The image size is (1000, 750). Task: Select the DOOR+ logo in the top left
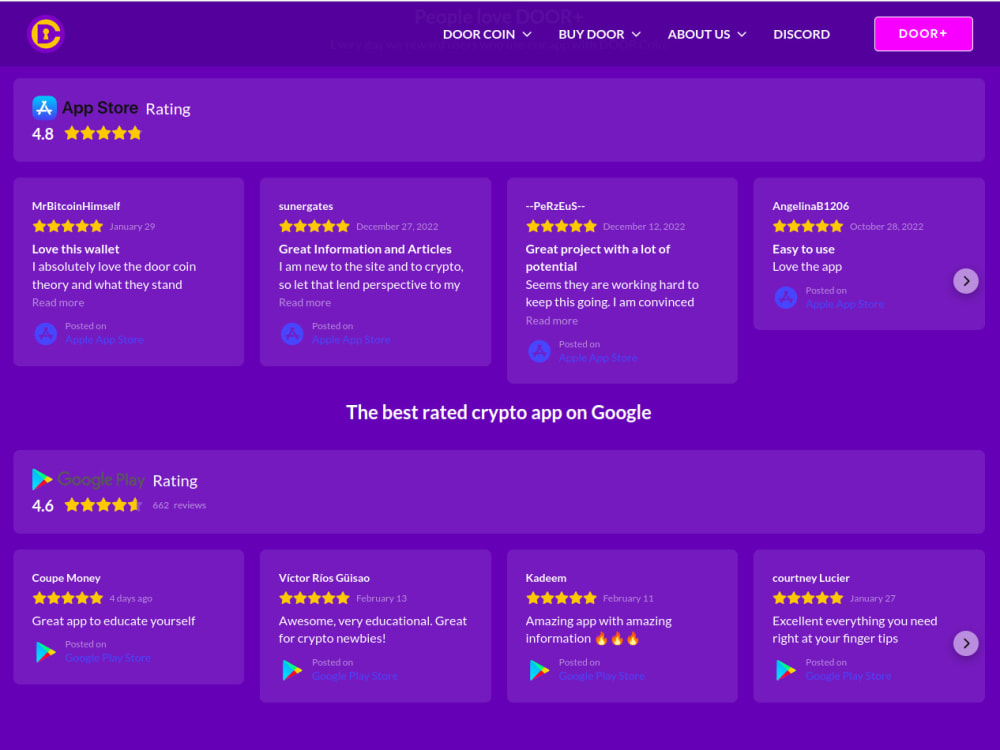pyautogui.click(x=46, y=33)
